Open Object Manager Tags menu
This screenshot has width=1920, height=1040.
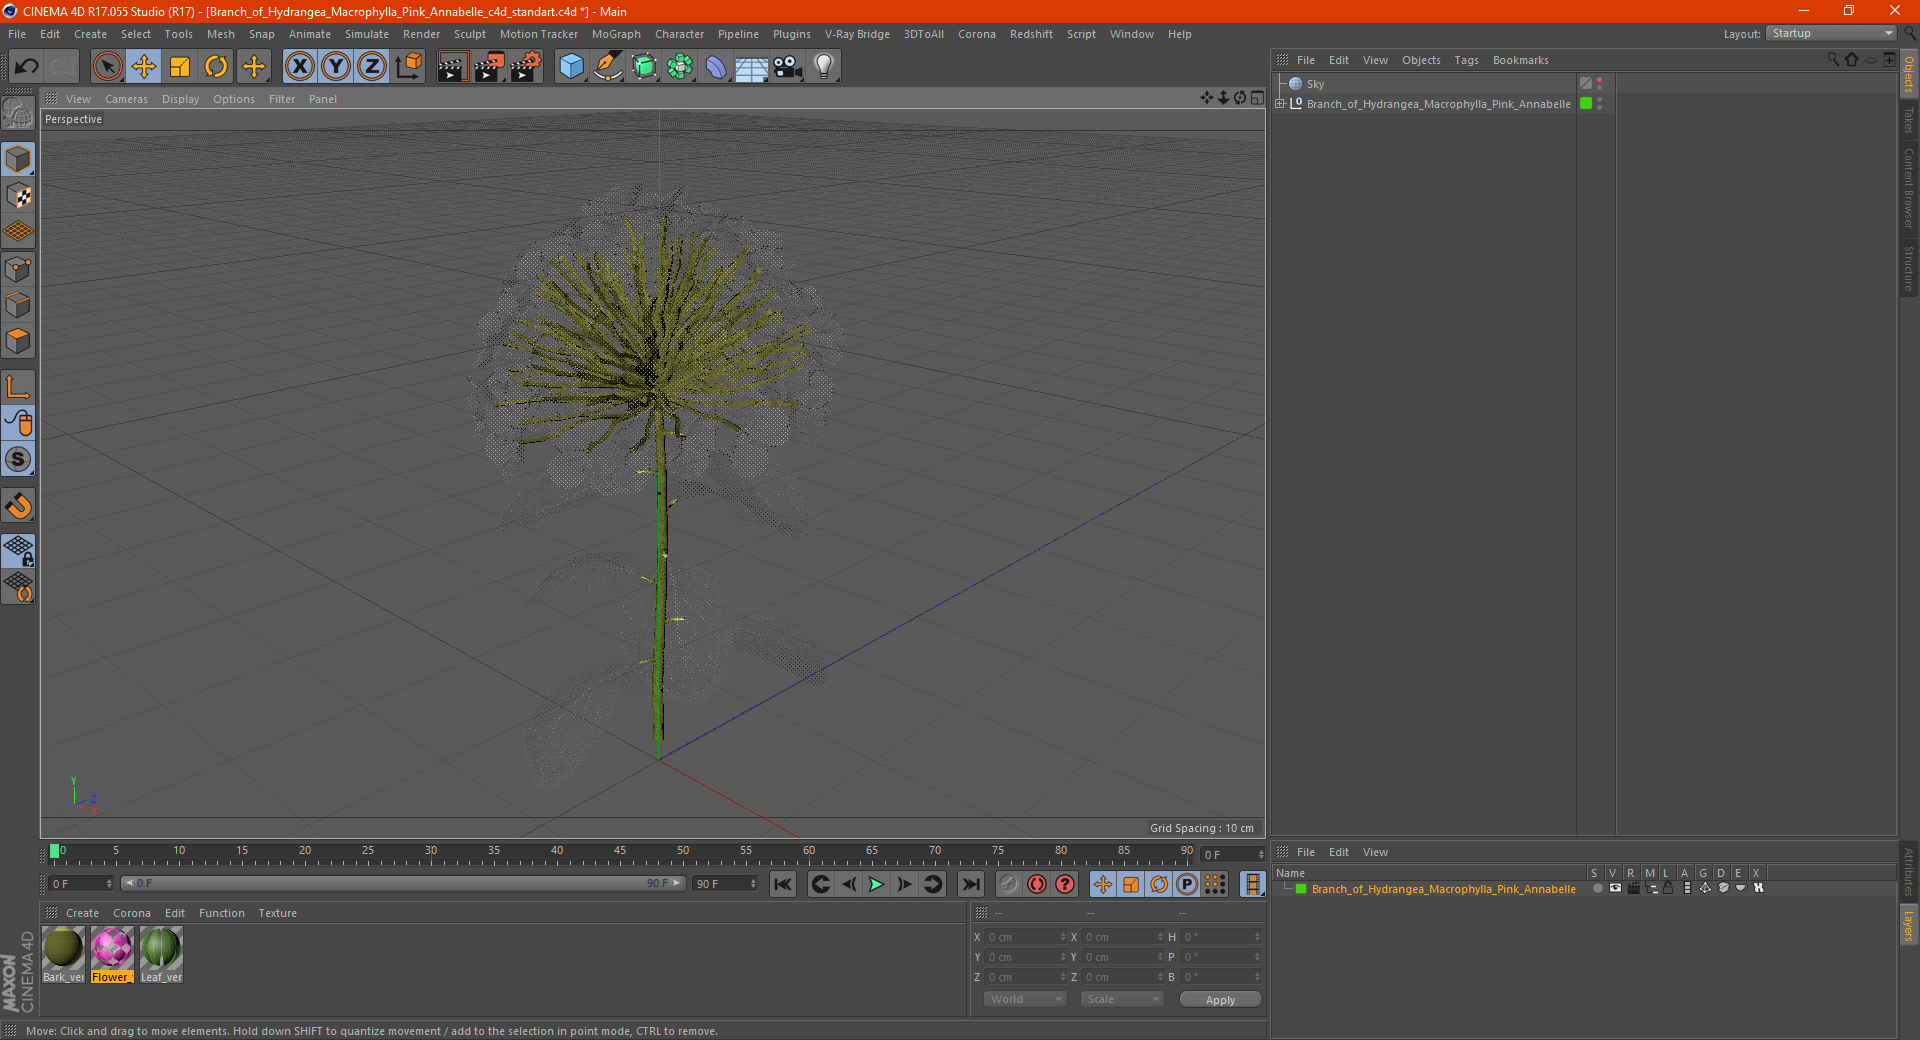pyautogui.click(x=1466, y=60)
